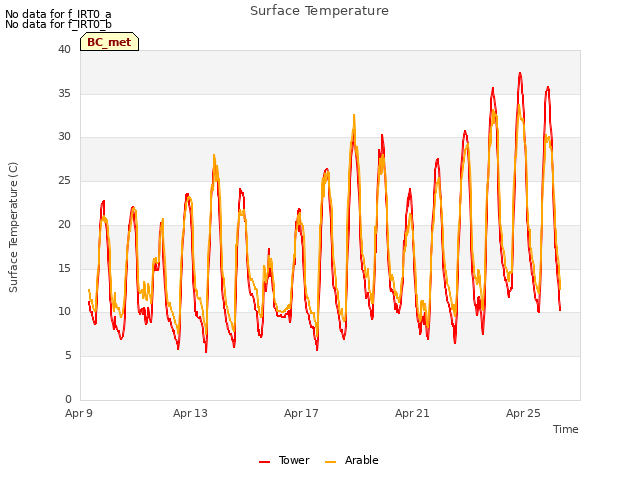Click the 40 y-axis tick label
This screenshot has width=640, height=480.
click(x=64, y=49)
